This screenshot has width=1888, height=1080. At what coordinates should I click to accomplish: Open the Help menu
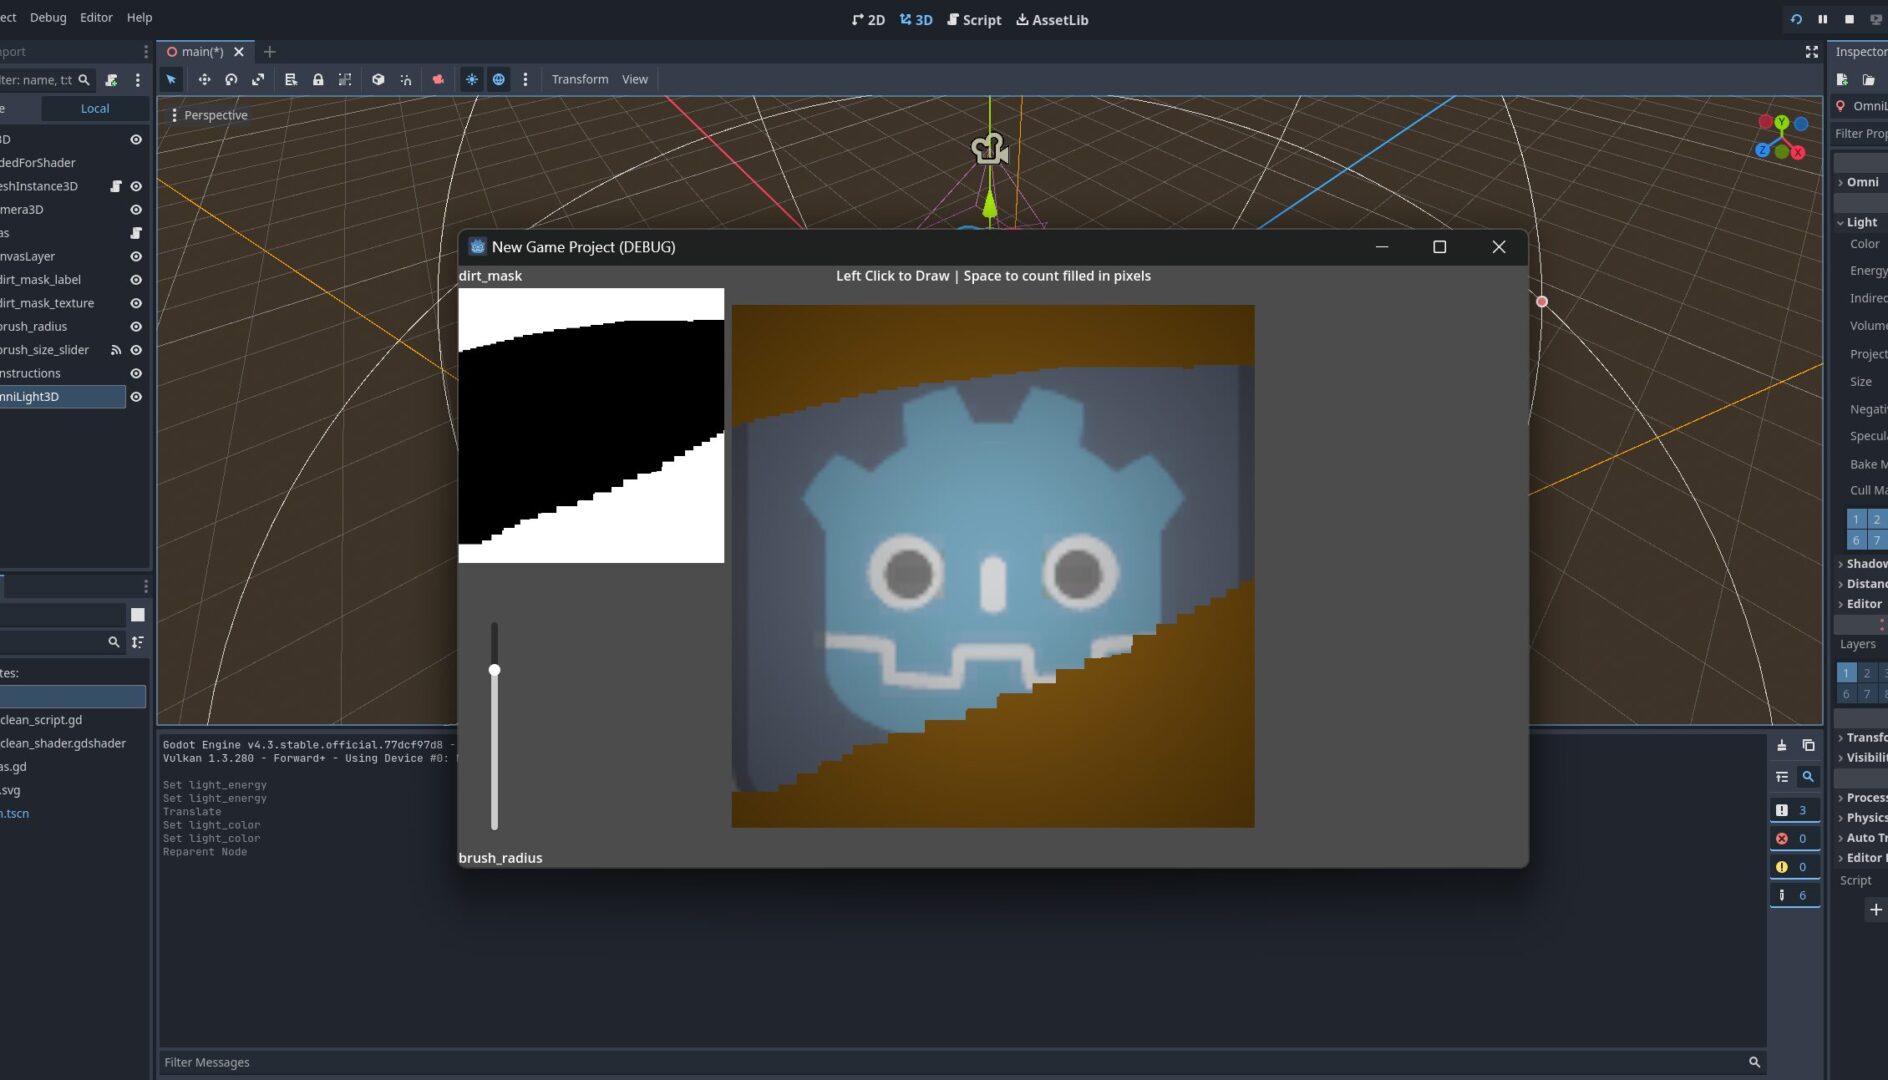coord(139,17)
